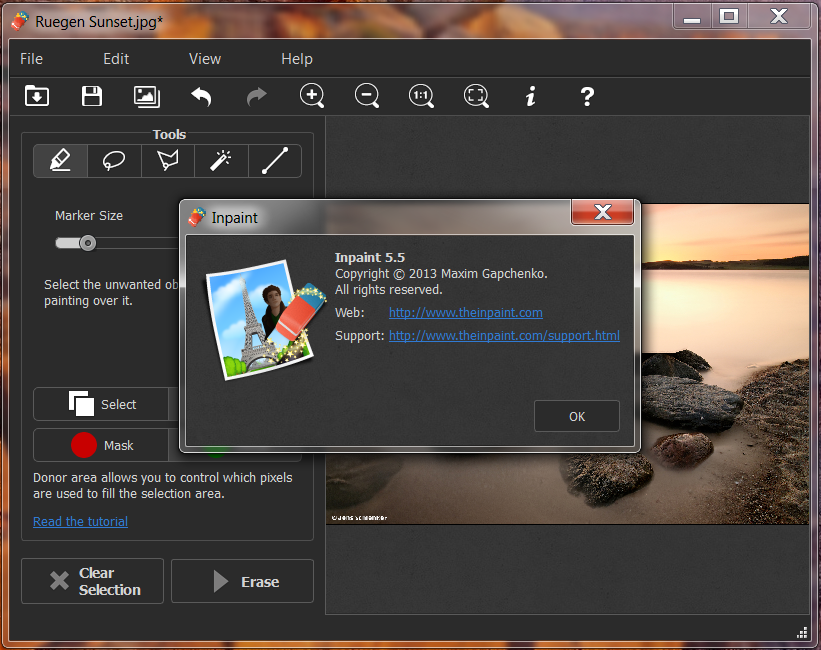Open the theinpaint.com web link
Screen dimensions: 821x650
click(x=465, y=313)
